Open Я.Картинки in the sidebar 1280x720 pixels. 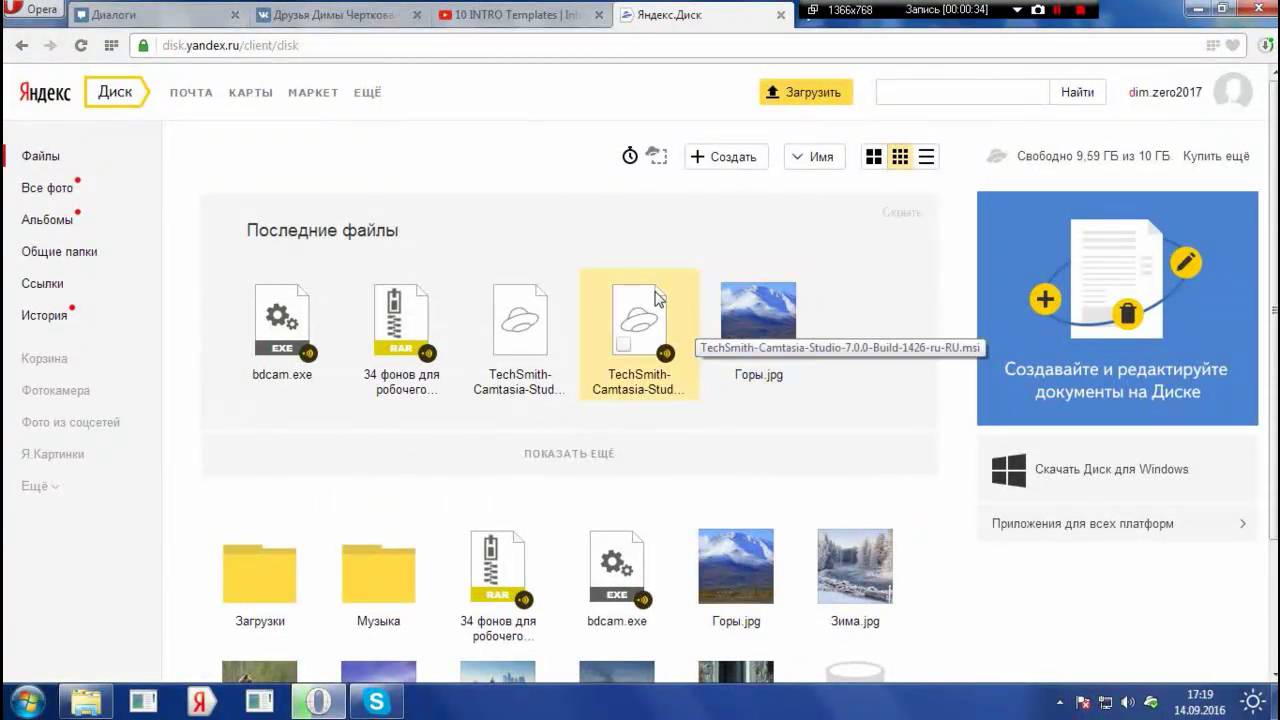(x=52, y=454)
